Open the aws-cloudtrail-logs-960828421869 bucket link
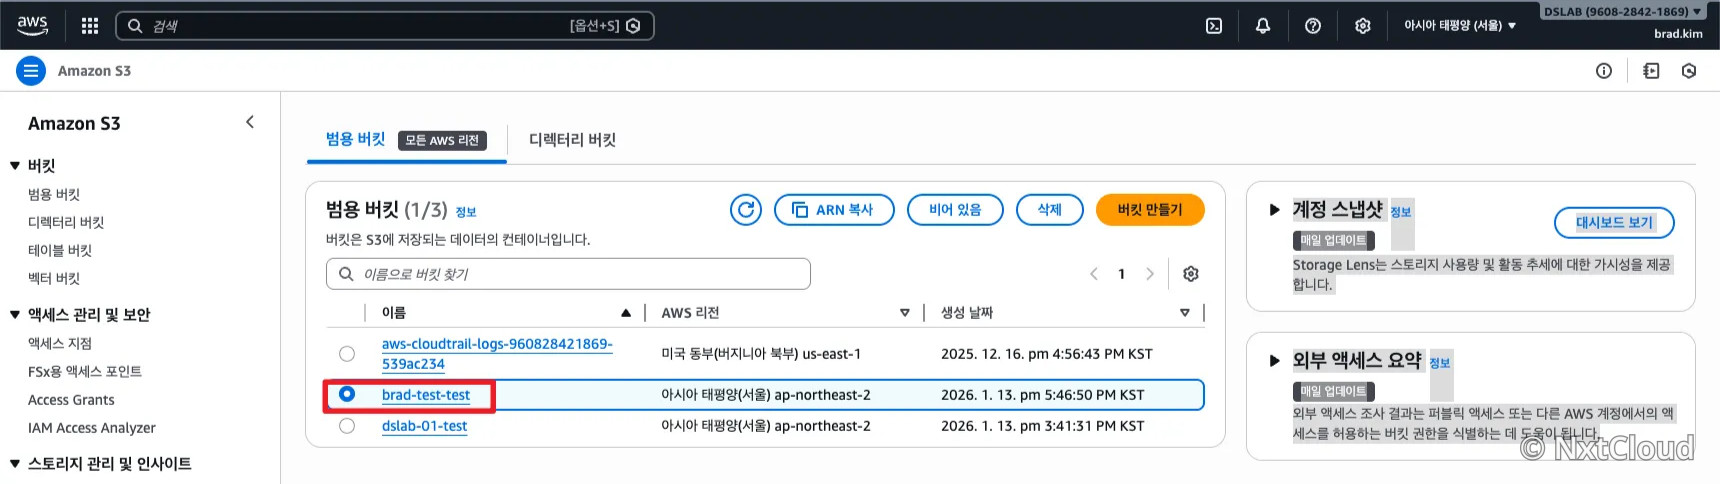Screen dimensions: 1720x484 pyautogui.click(x=497, y=354)
